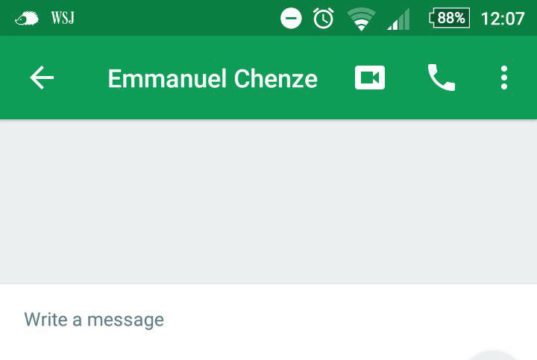Viewport: 537px width, 360px height.
Task: Tap the alarm clock status icon
Action: point(323,18)
